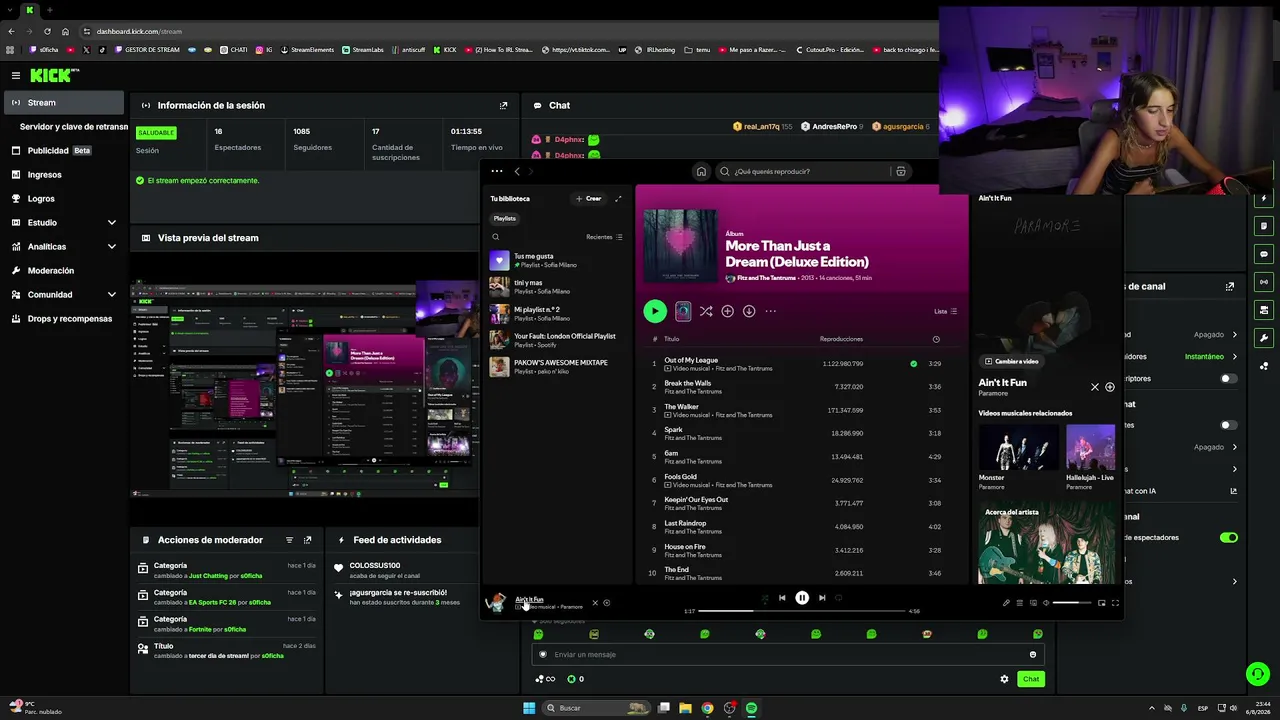Enable shuffle for the album
The height and width of the screenshot is (720, 1280).
click(706, 311)
